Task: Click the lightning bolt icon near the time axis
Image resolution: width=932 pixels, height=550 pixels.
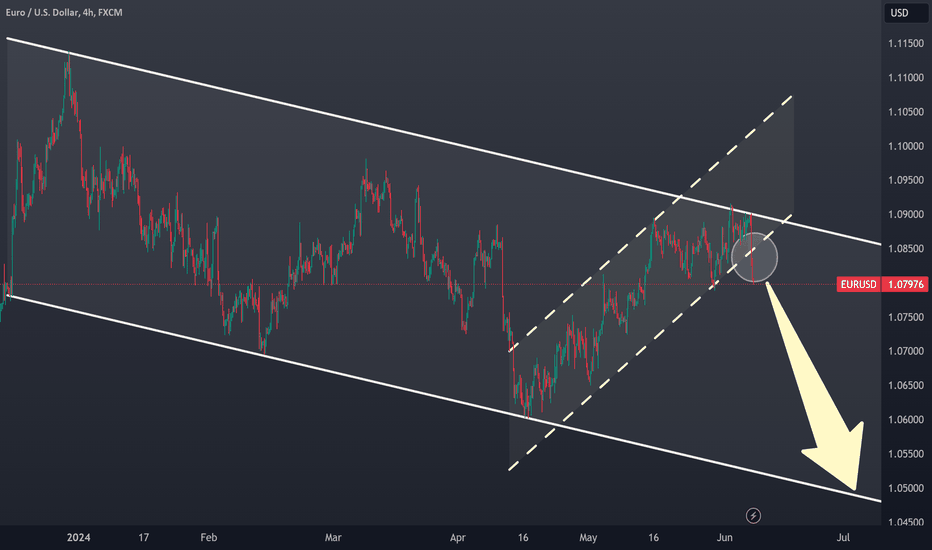Action: (x=753, y=516)
